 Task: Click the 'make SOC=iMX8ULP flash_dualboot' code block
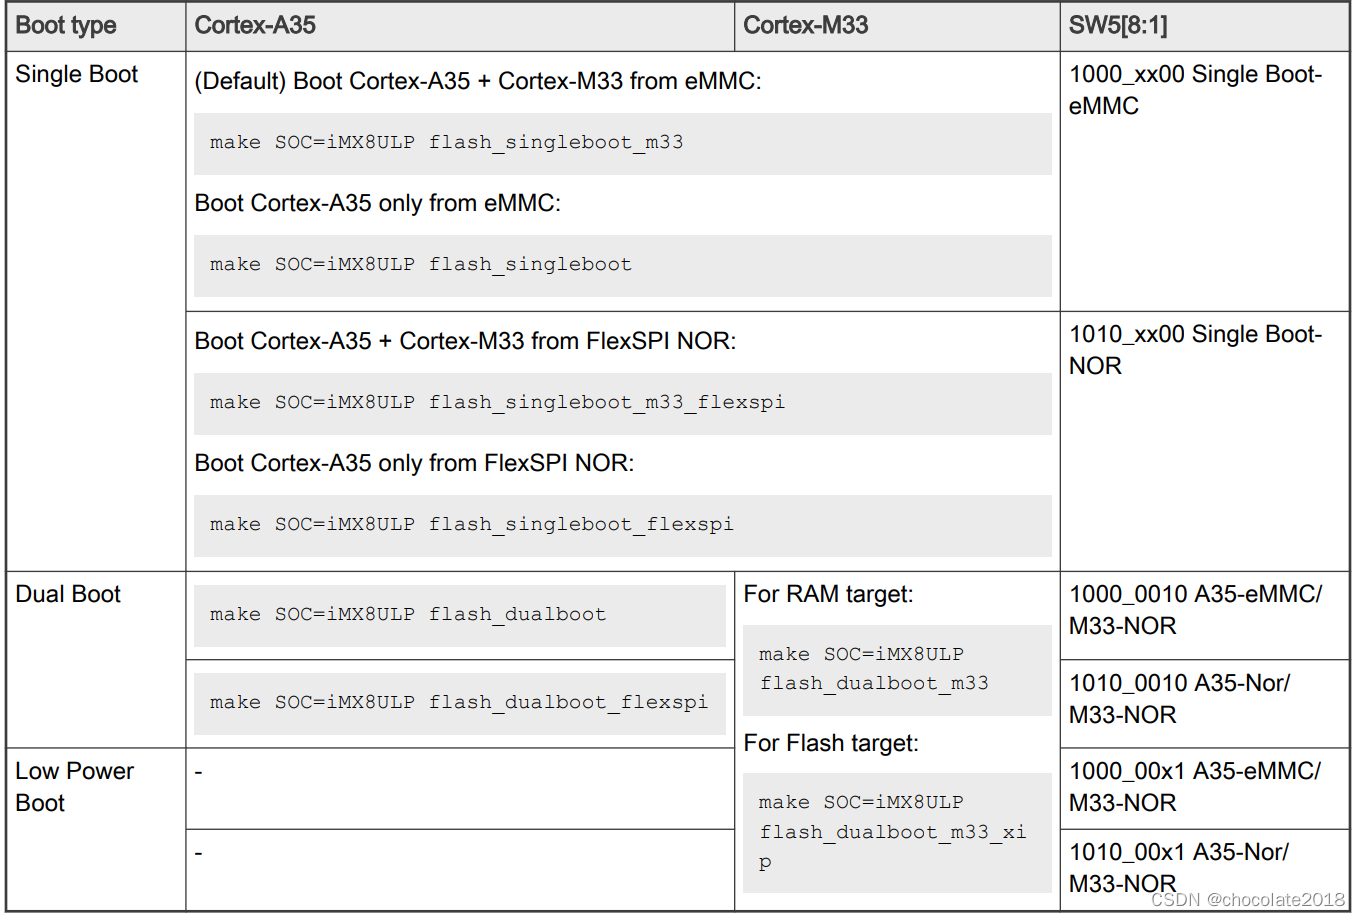459,615
